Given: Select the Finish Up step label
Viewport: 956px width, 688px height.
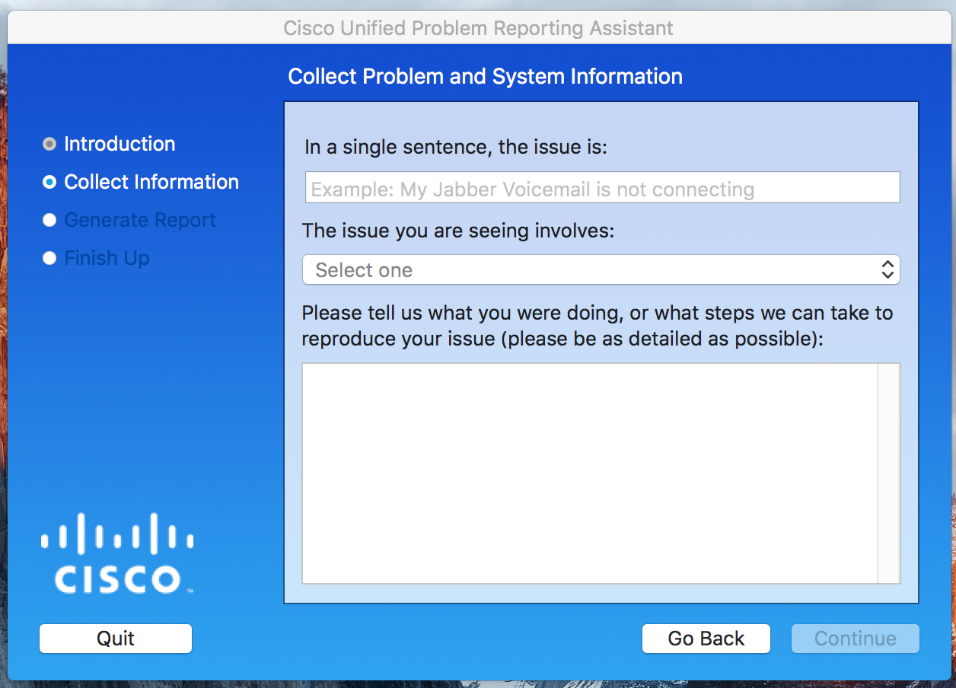Looking at the screenshot, I should pyautogui.click(x=107, y=258).
